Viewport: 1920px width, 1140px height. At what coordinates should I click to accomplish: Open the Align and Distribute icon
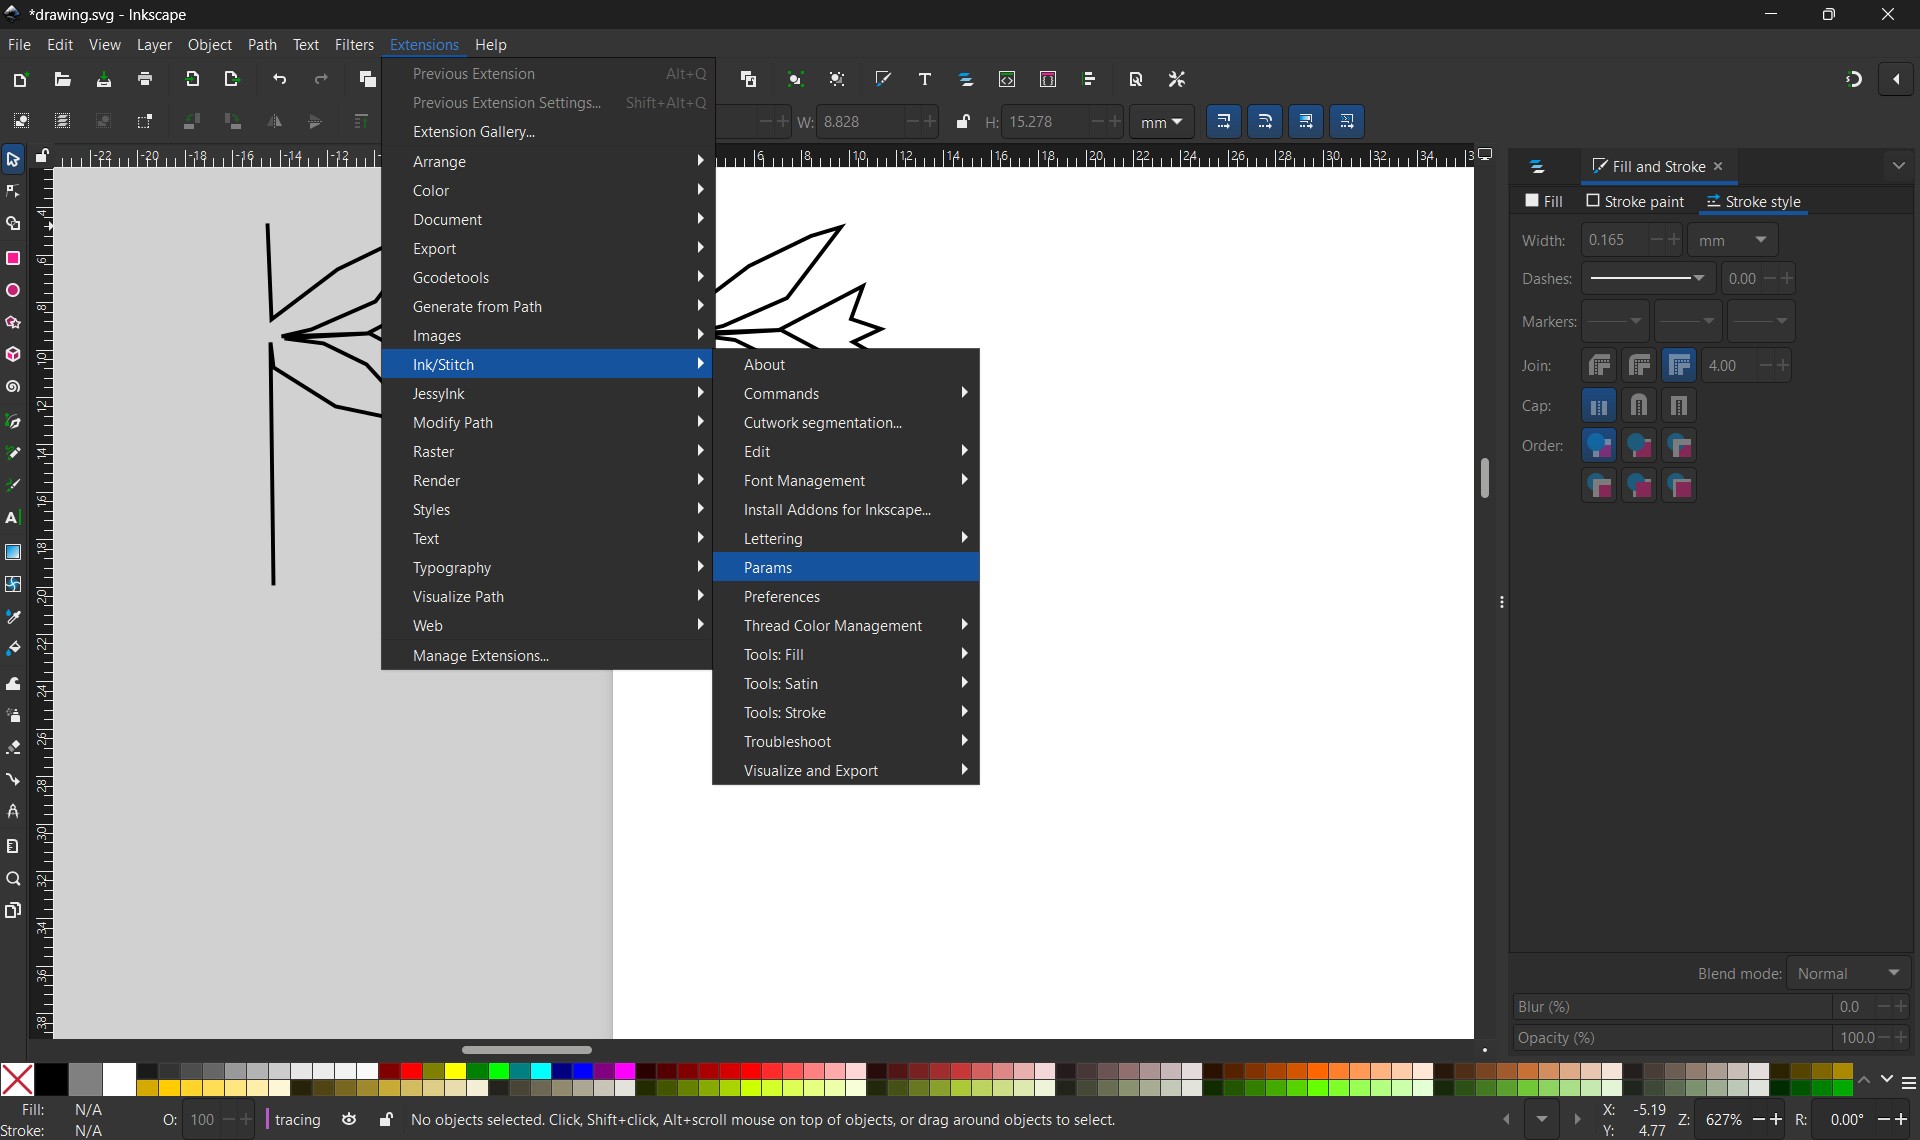pyautogui.click(x=1090, y=79)
